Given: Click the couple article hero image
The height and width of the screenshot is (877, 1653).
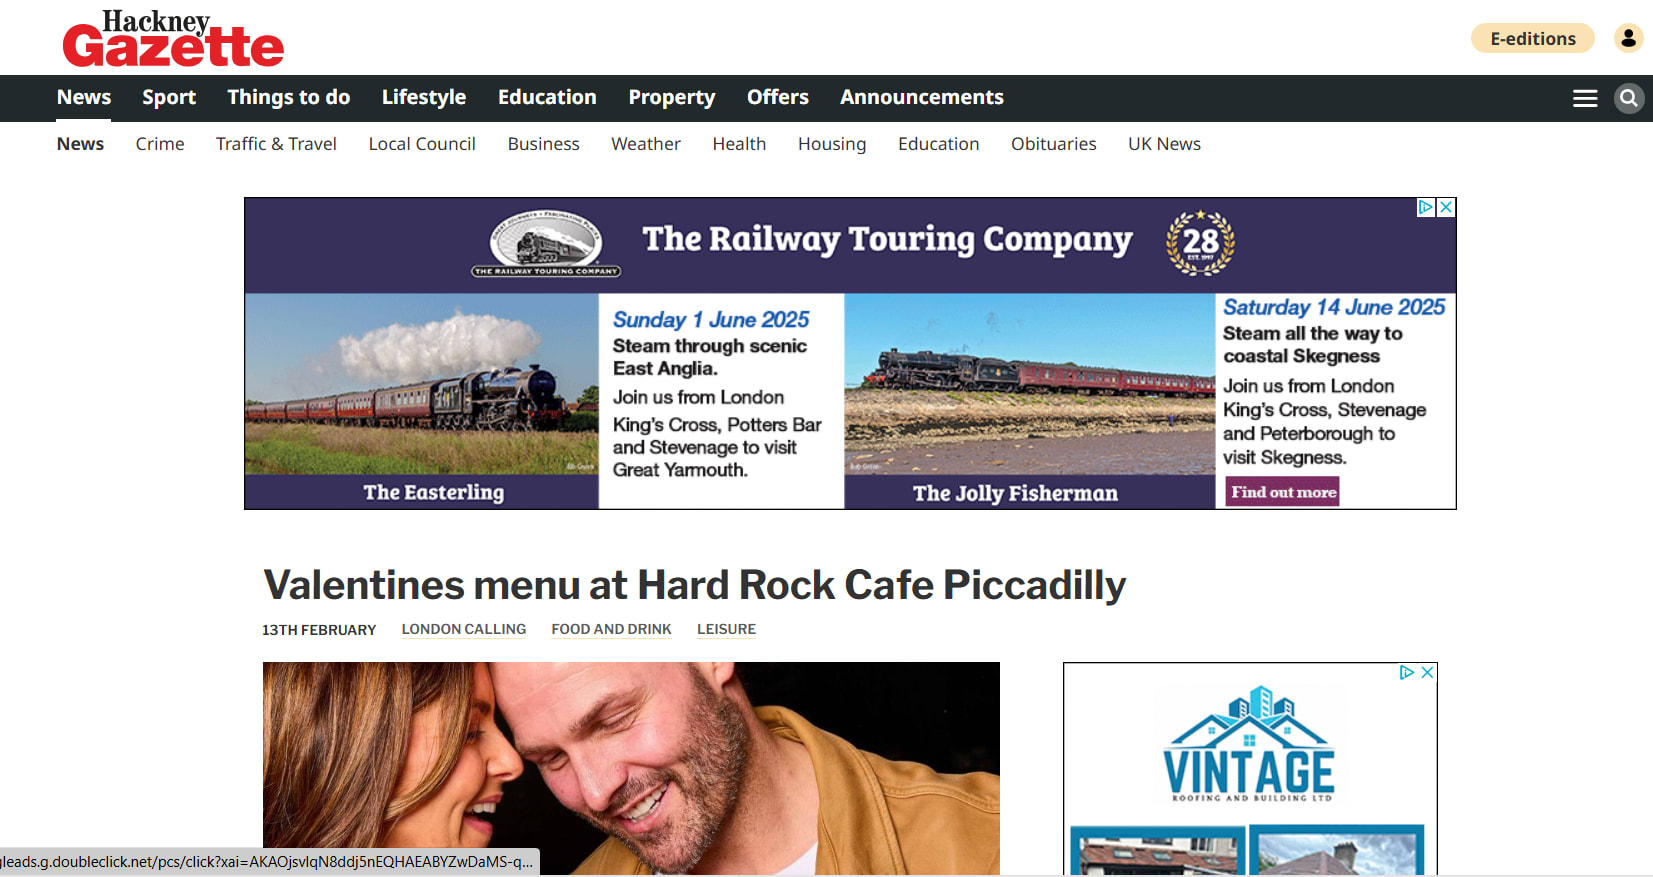Looking at the screenshot, I should [x=631, y=768].
